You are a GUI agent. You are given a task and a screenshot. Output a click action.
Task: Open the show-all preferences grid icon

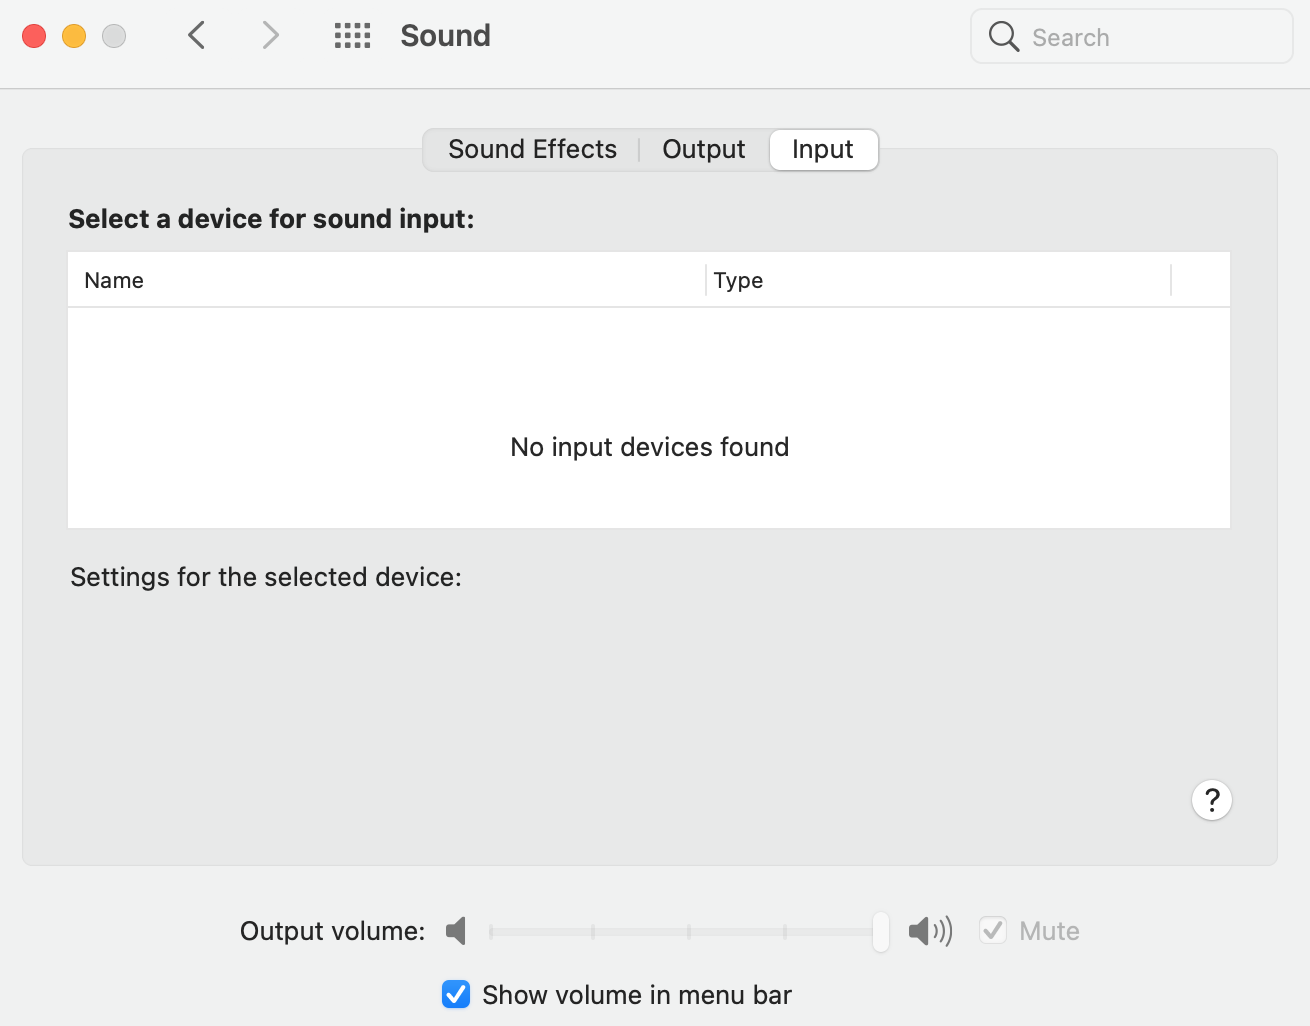pyautogui.click(x=352, y=36)
